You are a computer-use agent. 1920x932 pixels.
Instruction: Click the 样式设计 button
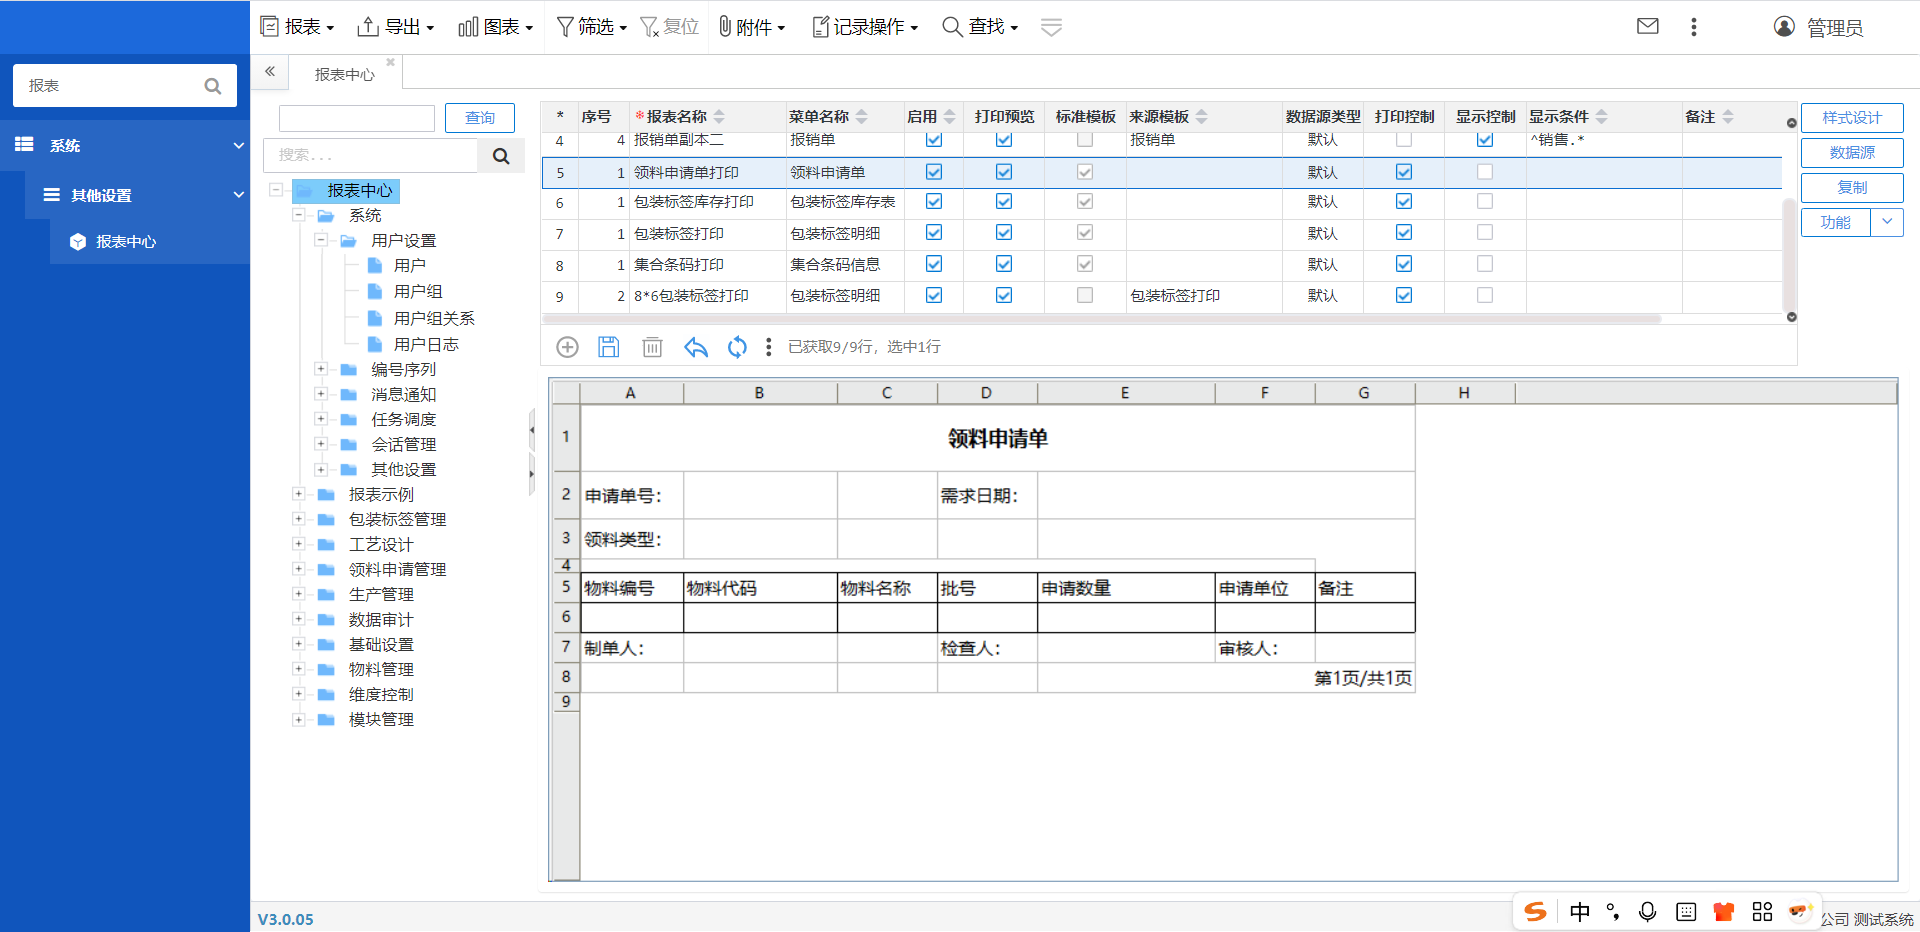tap(1851, 117)
